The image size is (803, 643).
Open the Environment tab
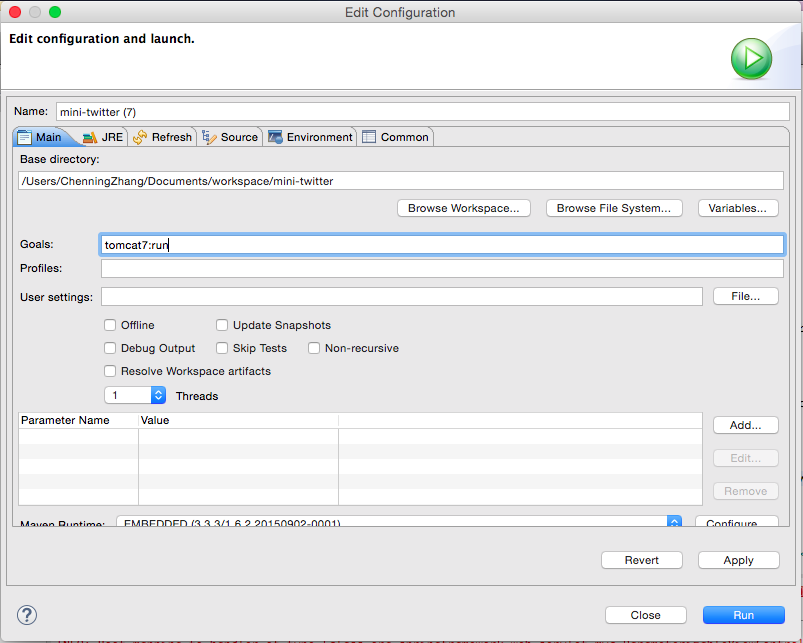pos(310,137)
